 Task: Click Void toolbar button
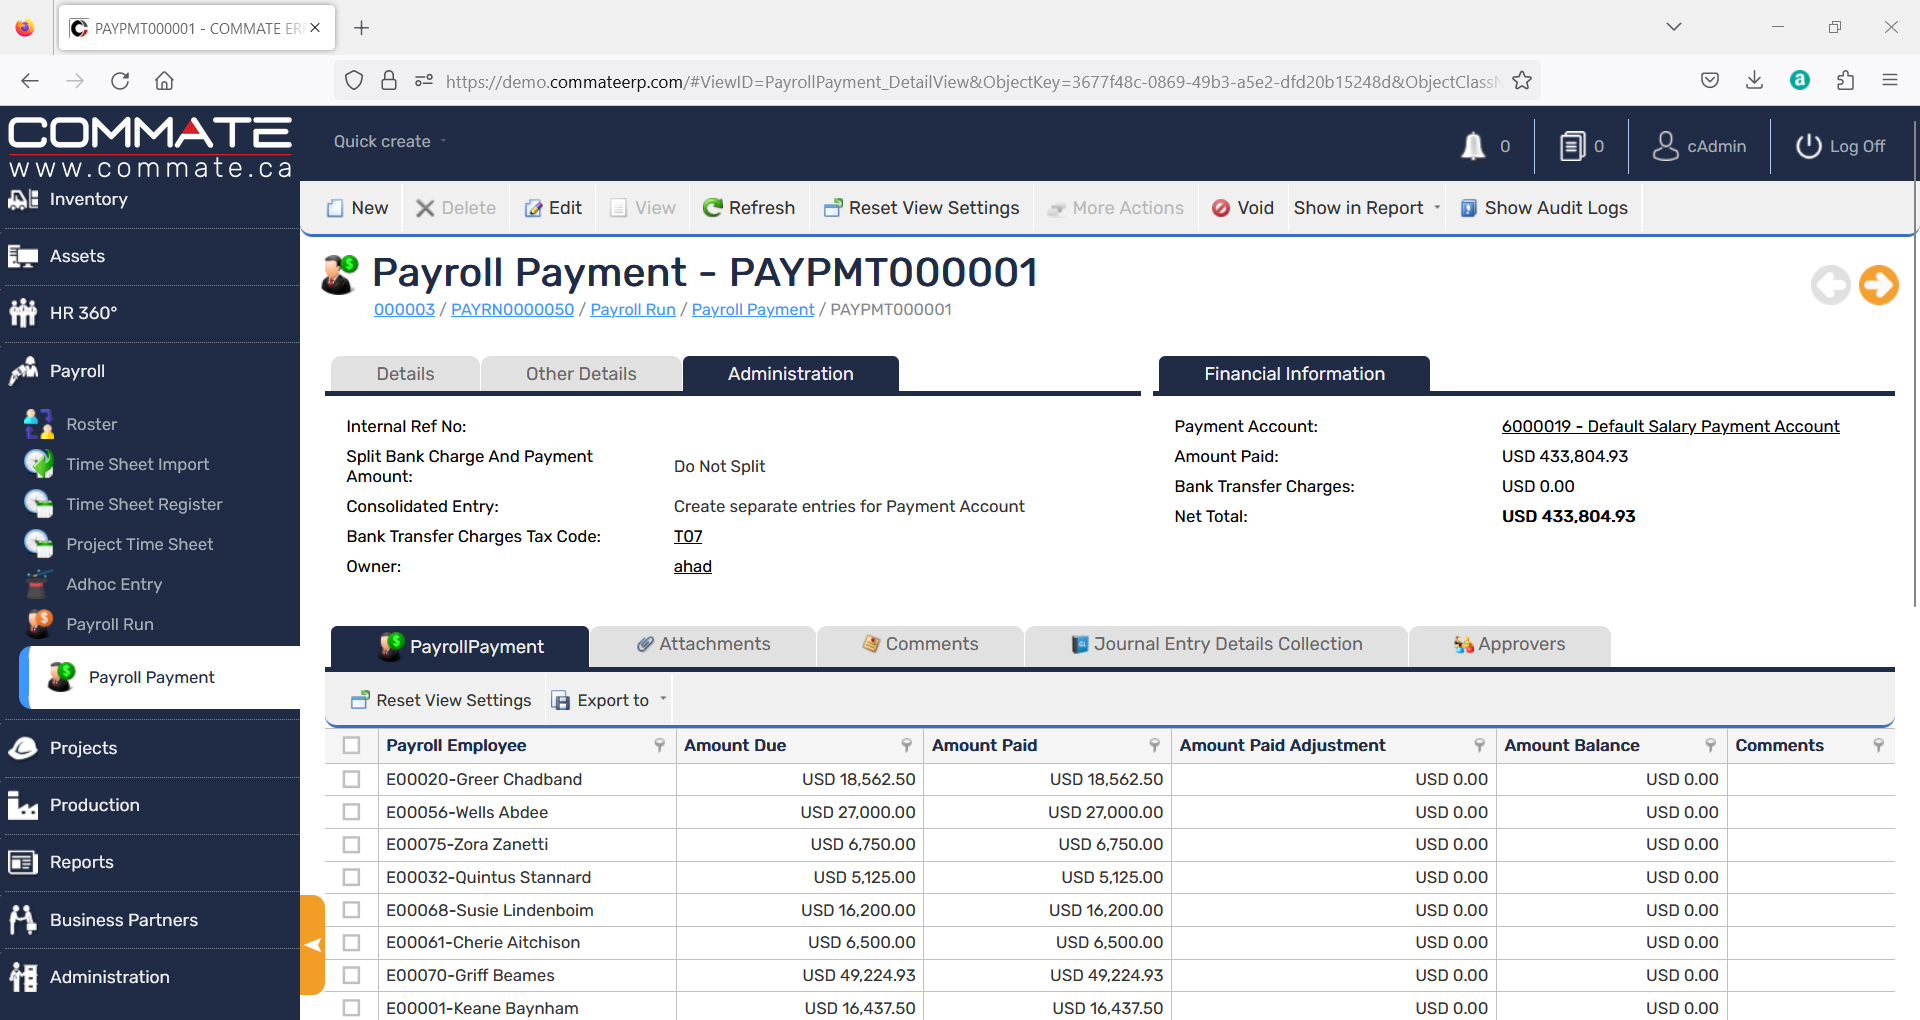[x=1243, y=208]
